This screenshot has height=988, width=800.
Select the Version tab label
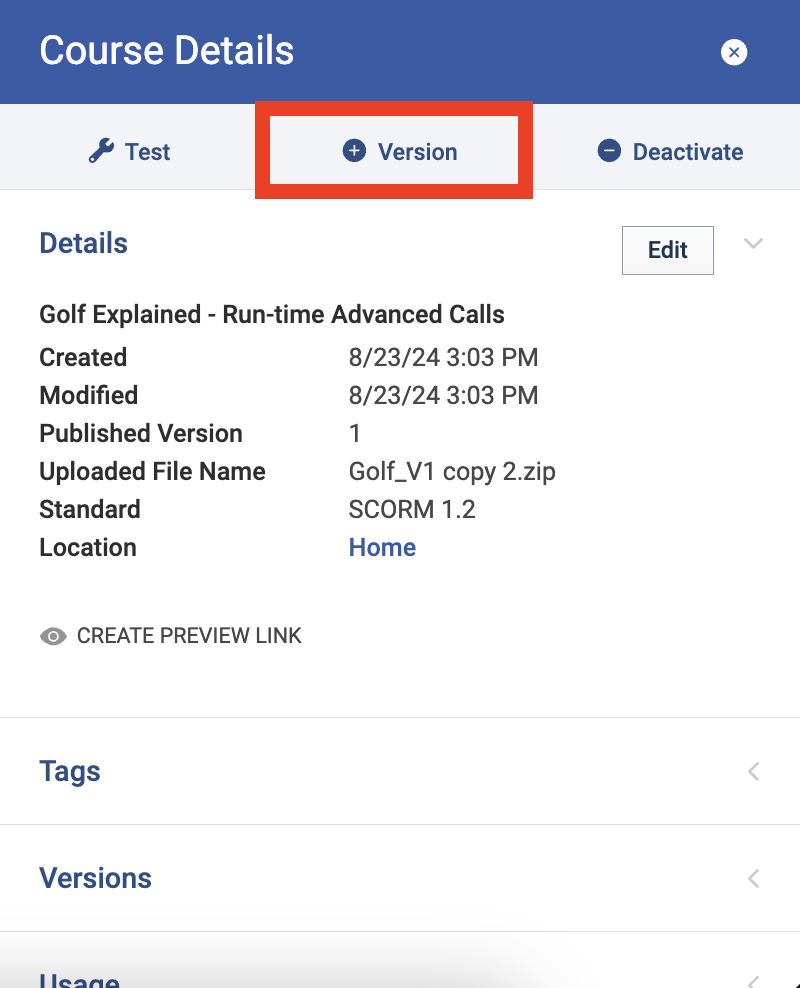pyautogui.click(x=417, y=152)
